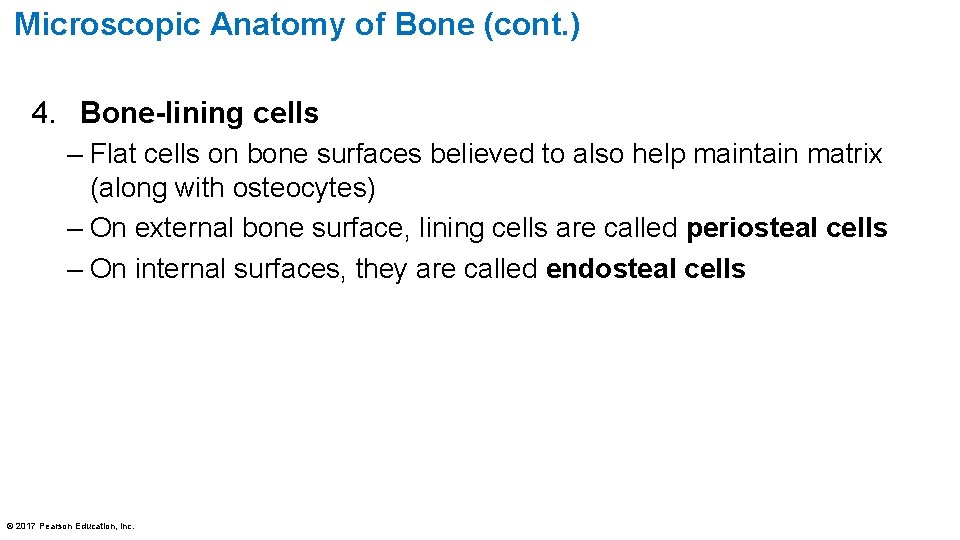
Task: Click the dash before 'On internal surfaces'
Action: click(x=75, y=270)
